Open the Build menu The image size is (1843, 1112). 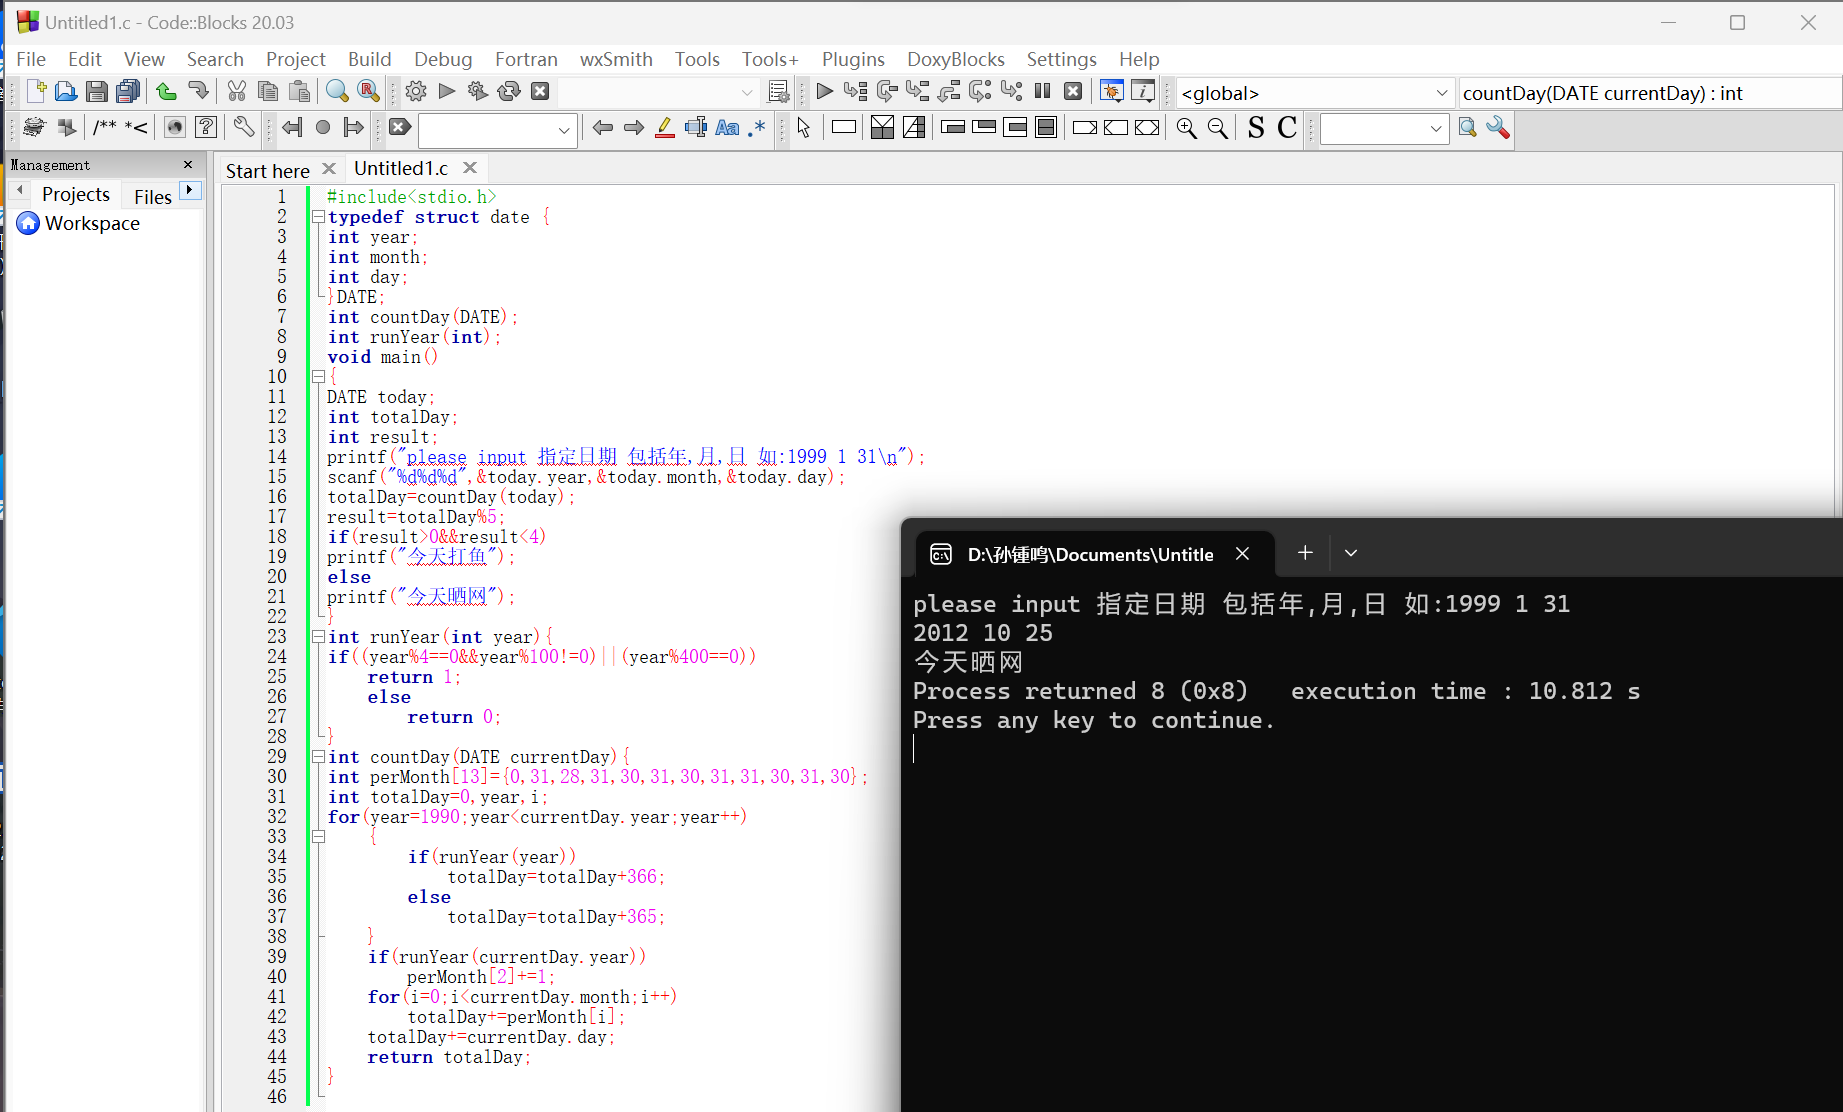pos(369,59)
